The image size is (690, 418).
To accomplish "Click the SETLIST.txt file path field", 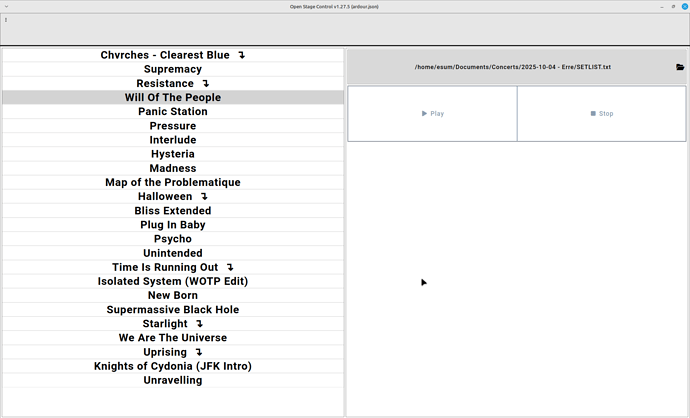I will [512, 68].
